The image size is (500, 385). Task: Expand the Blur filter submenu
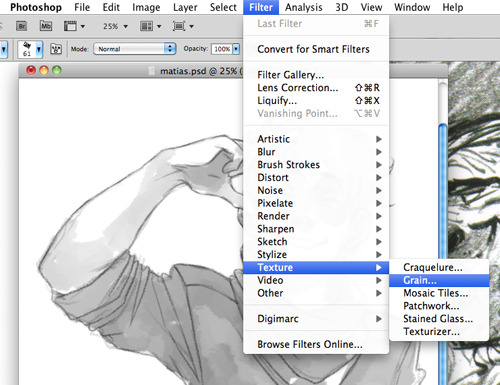point(316,152)
